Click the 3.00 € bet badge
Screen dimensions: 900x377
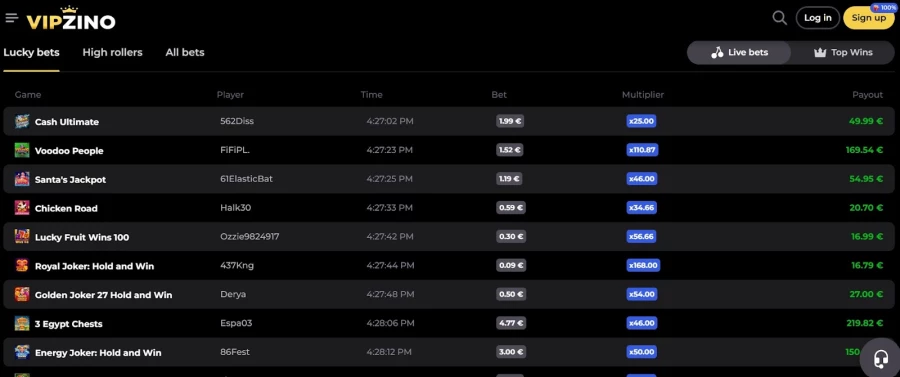tap(511, 352)
